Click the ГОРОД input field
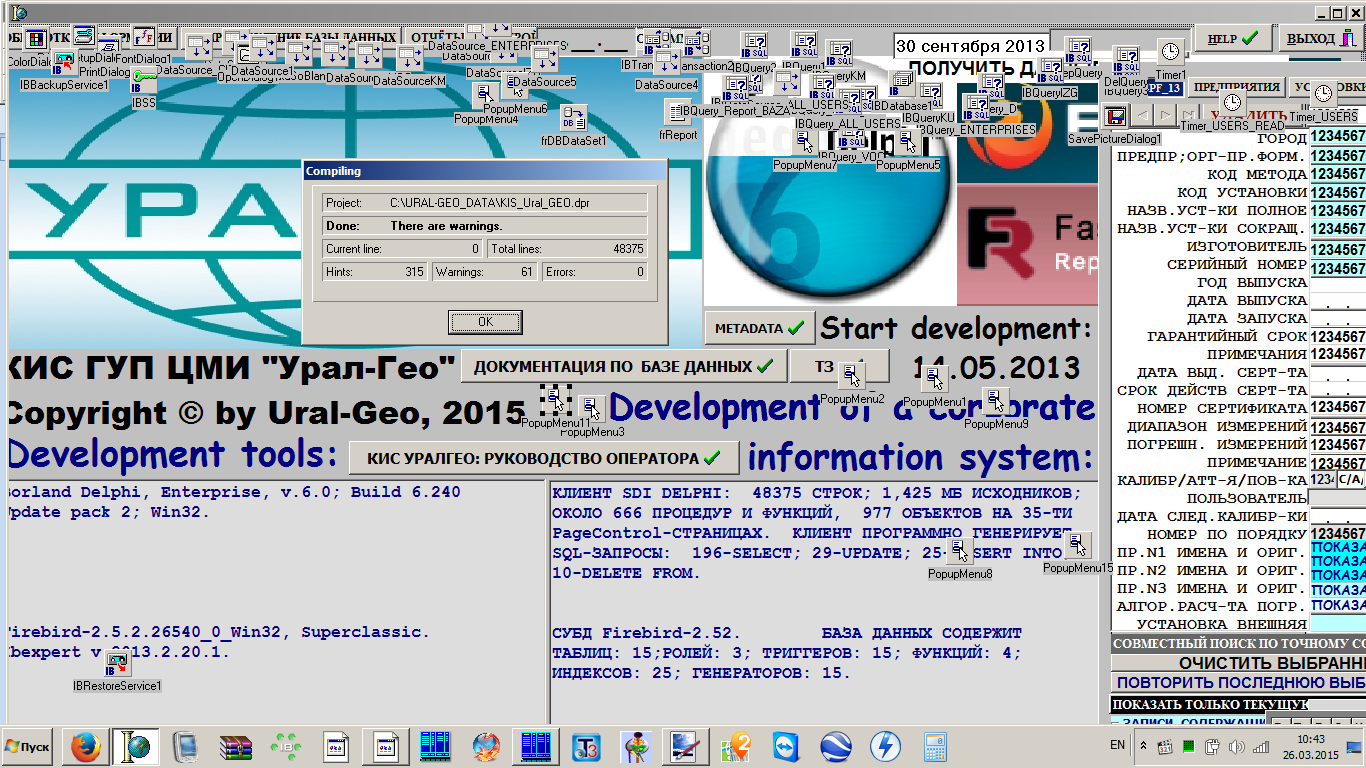 pos(1338,136)
